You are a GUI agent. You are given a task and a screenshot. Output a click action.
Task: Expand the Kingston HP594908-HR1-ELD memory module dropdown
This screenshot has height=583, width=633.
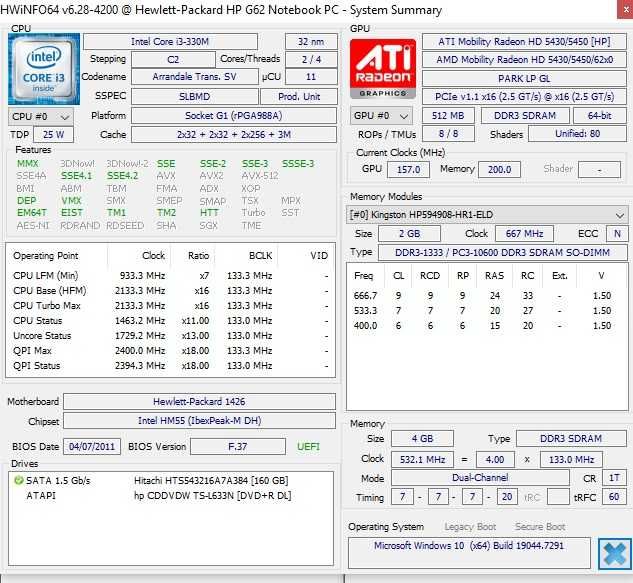487,214
